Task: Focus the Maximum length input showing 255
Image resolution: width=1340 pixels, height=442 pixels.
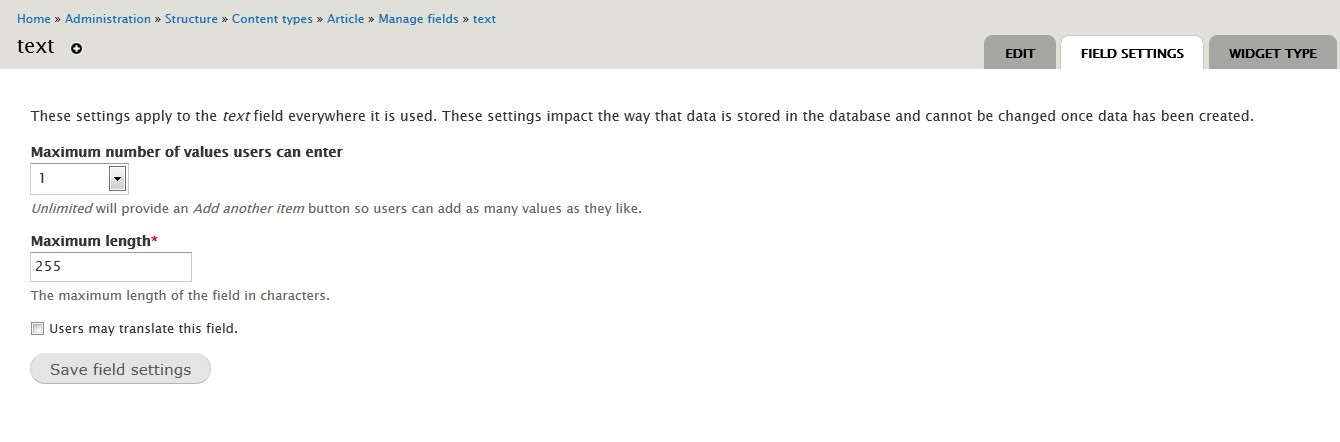Action: click(111, 267)
